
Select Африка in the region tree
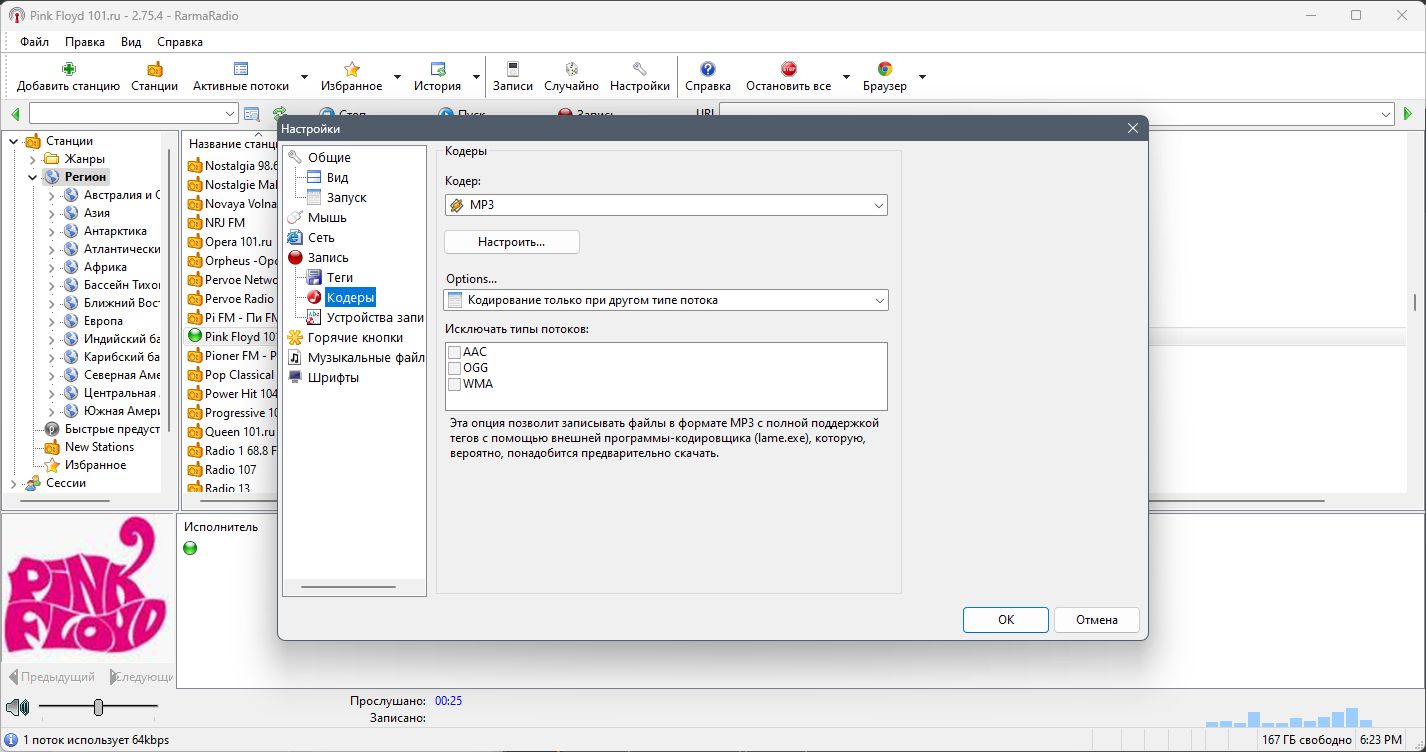tap(105, 267)
